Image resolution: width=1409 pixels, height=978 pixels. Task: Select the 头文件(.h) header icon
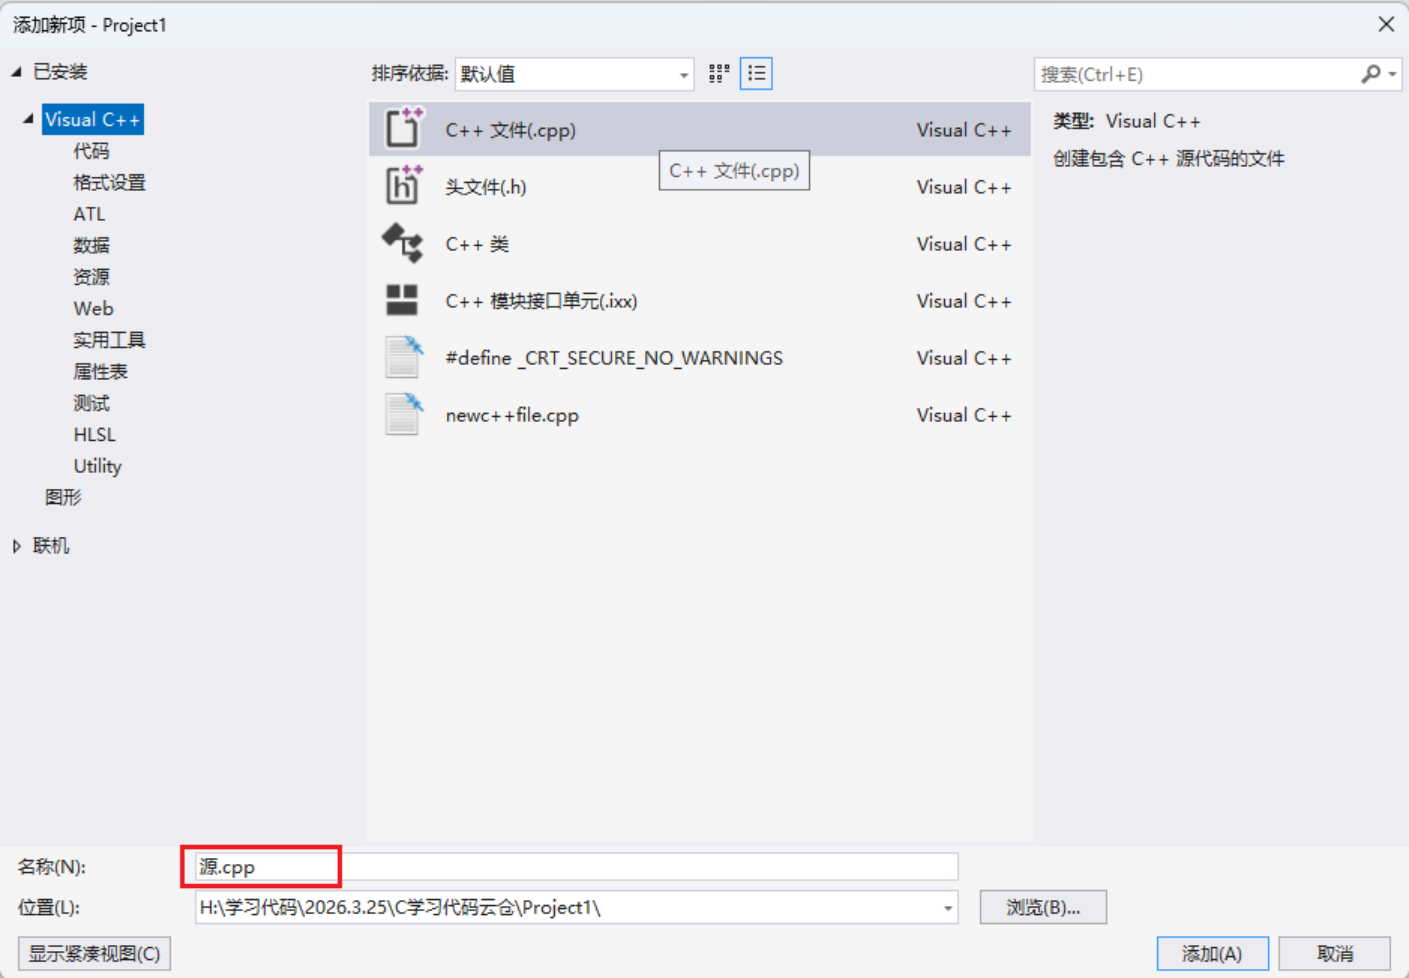pyautogui.click(x=404, y=185)
